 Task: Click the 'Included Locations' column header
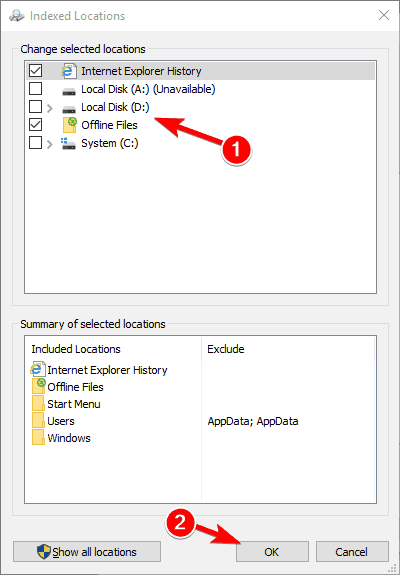coord(76,349)
